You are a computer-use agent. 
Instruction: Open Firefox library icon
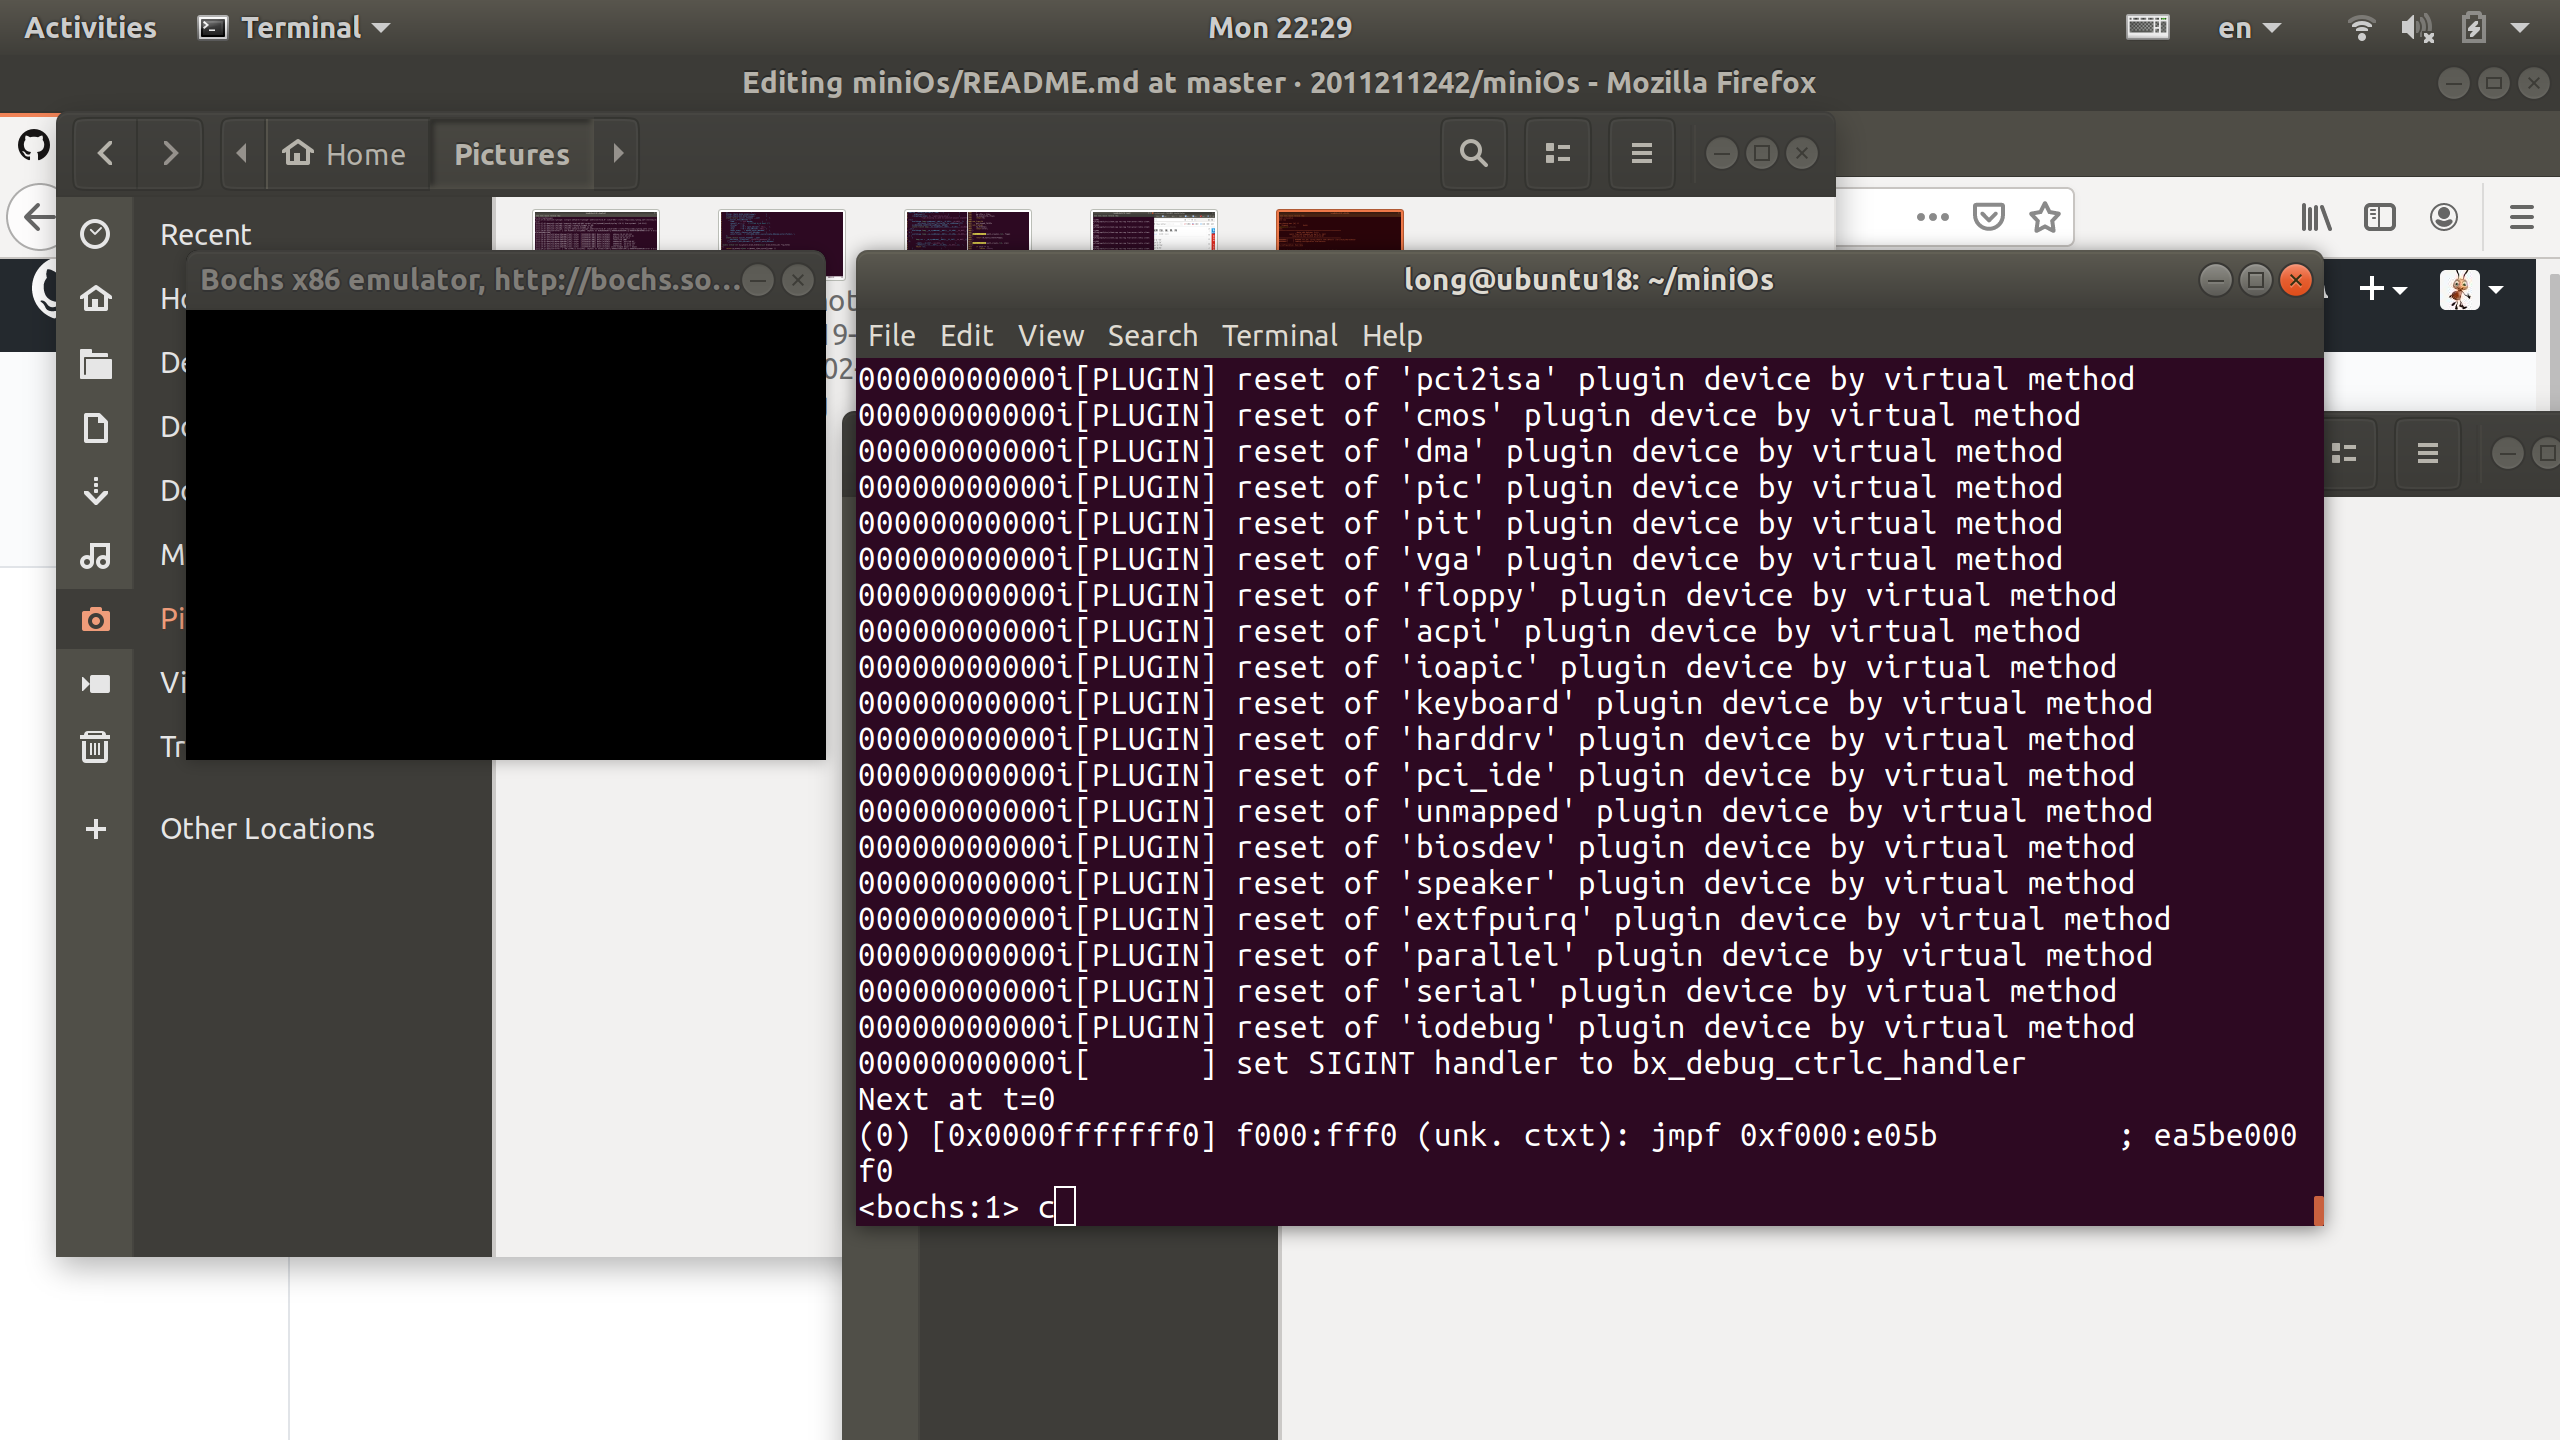[x=2315, y=217]
